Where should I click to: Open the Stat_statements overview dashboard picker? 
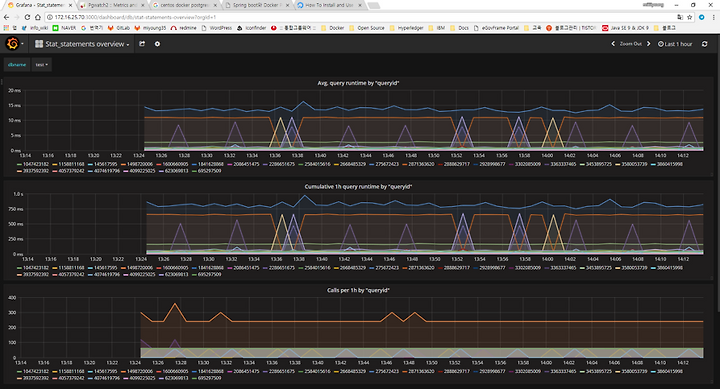(x=82, y=44)
